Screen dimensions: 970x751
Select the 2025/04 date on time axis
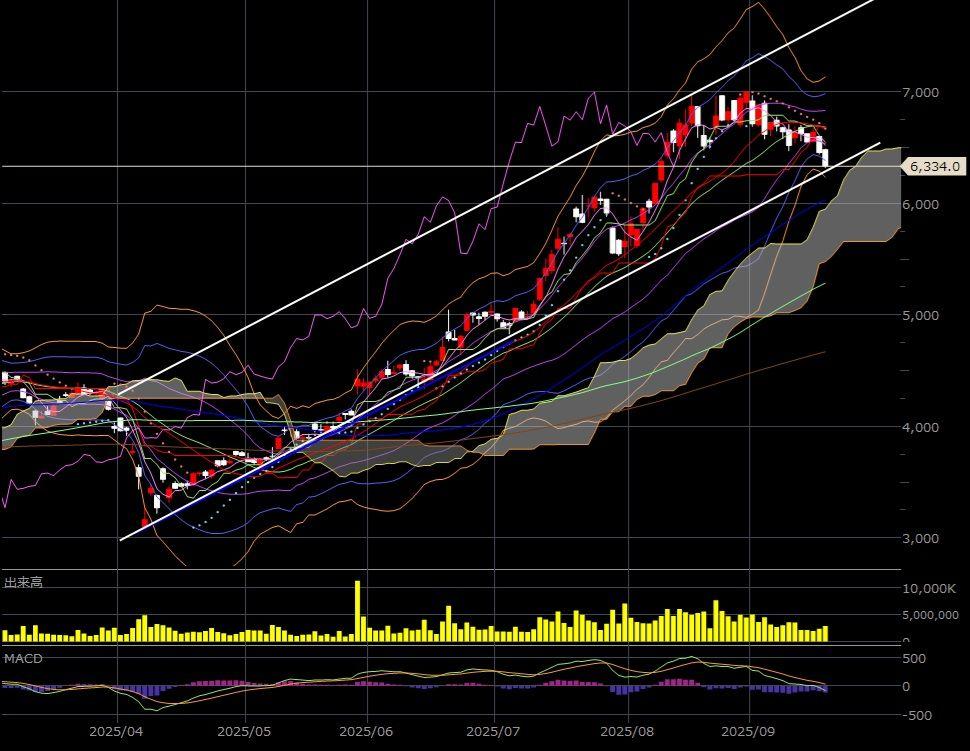click(x=118, y=731)
